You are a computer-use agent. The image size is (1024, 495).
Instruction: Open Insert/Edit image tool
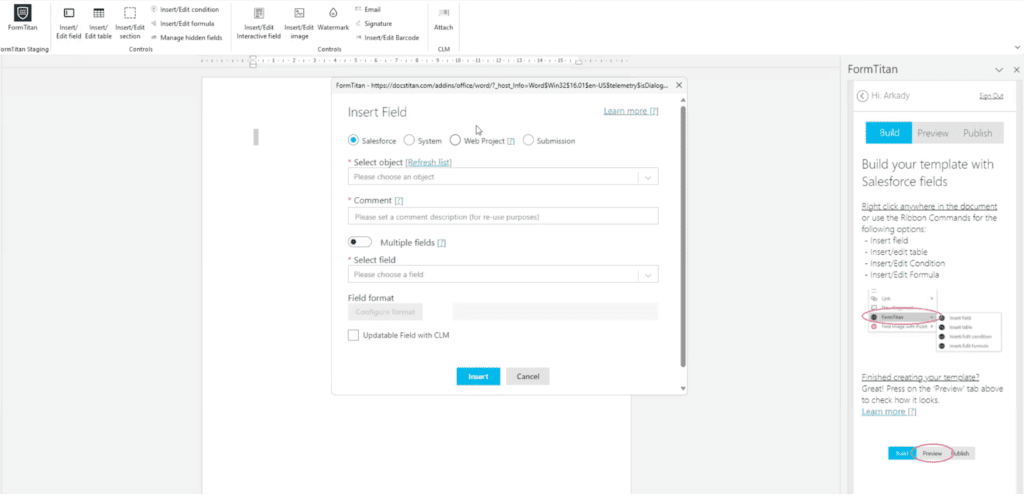point(299,22)
